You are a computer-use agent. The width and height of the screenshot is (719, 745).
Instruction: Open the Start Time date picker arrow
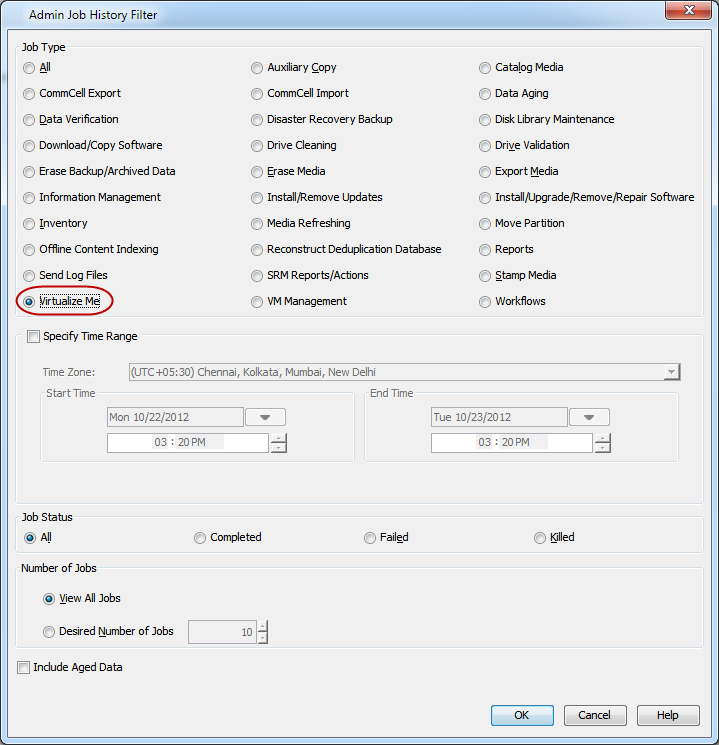click(265, 417)
